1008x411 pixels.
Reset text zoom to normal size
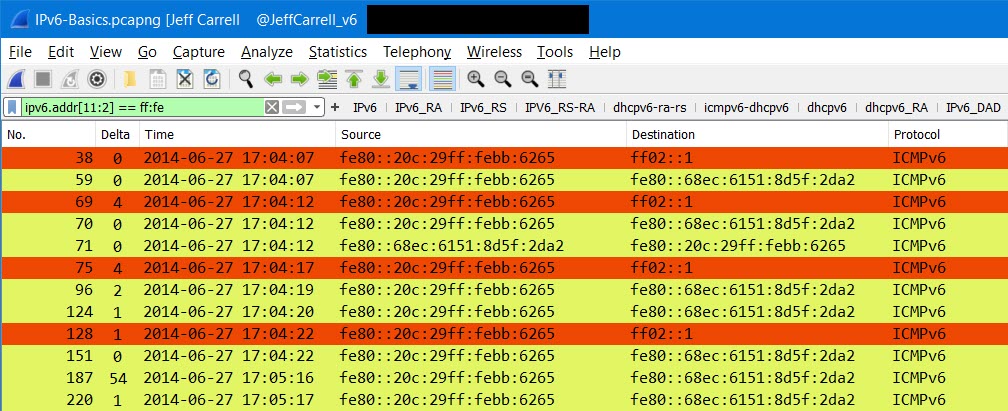530,79
